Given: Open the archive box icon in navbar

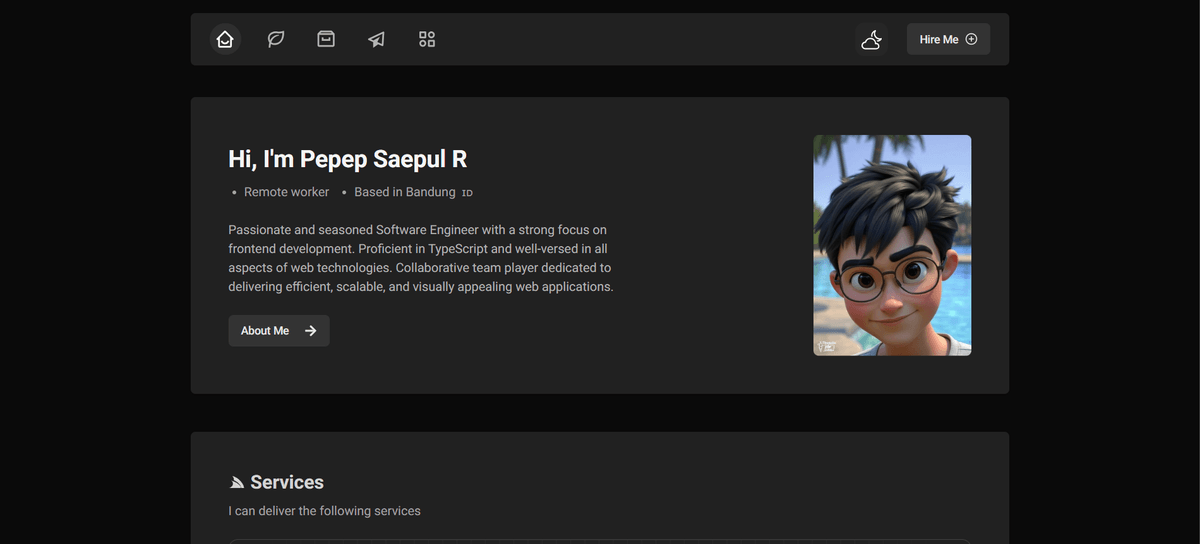Looking at the screenshot, I should (326, 39).
